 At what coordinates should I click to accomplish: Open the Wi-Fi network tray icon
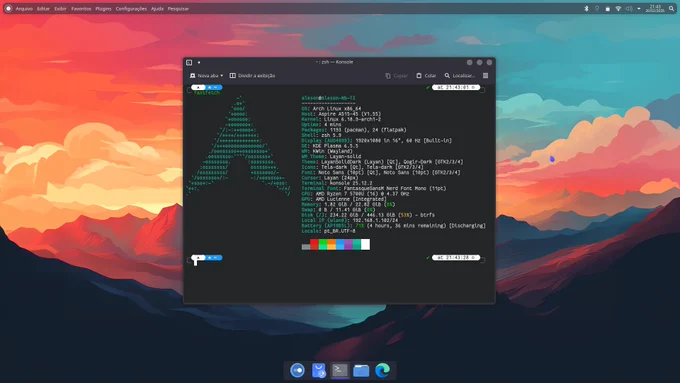coord(618,9)
